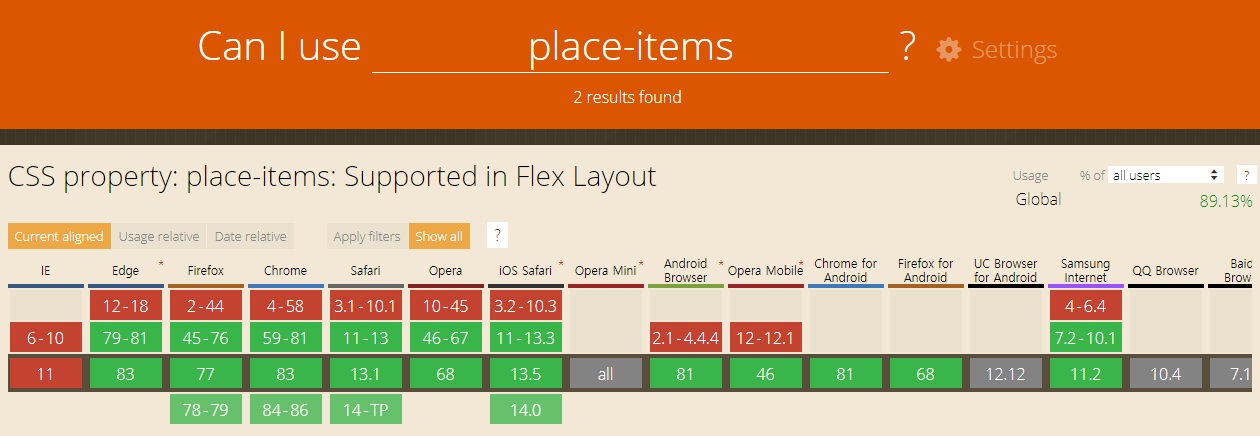Select Edge 12-18 cell
1260x436 pixels.
(125, 305)
